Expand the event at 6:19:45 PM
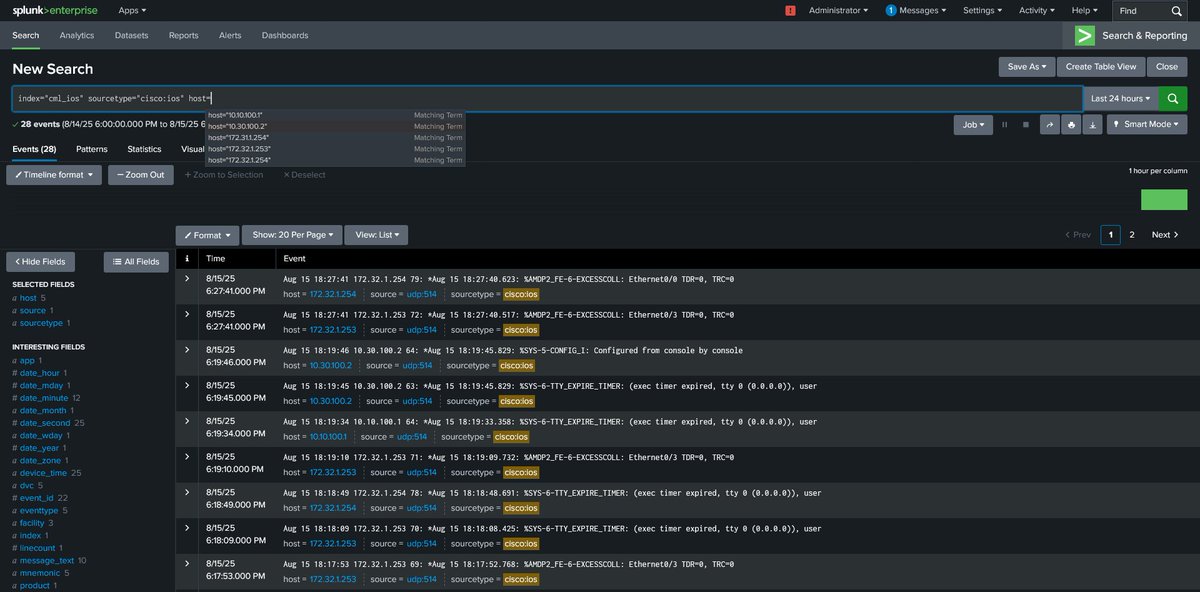 186,385
